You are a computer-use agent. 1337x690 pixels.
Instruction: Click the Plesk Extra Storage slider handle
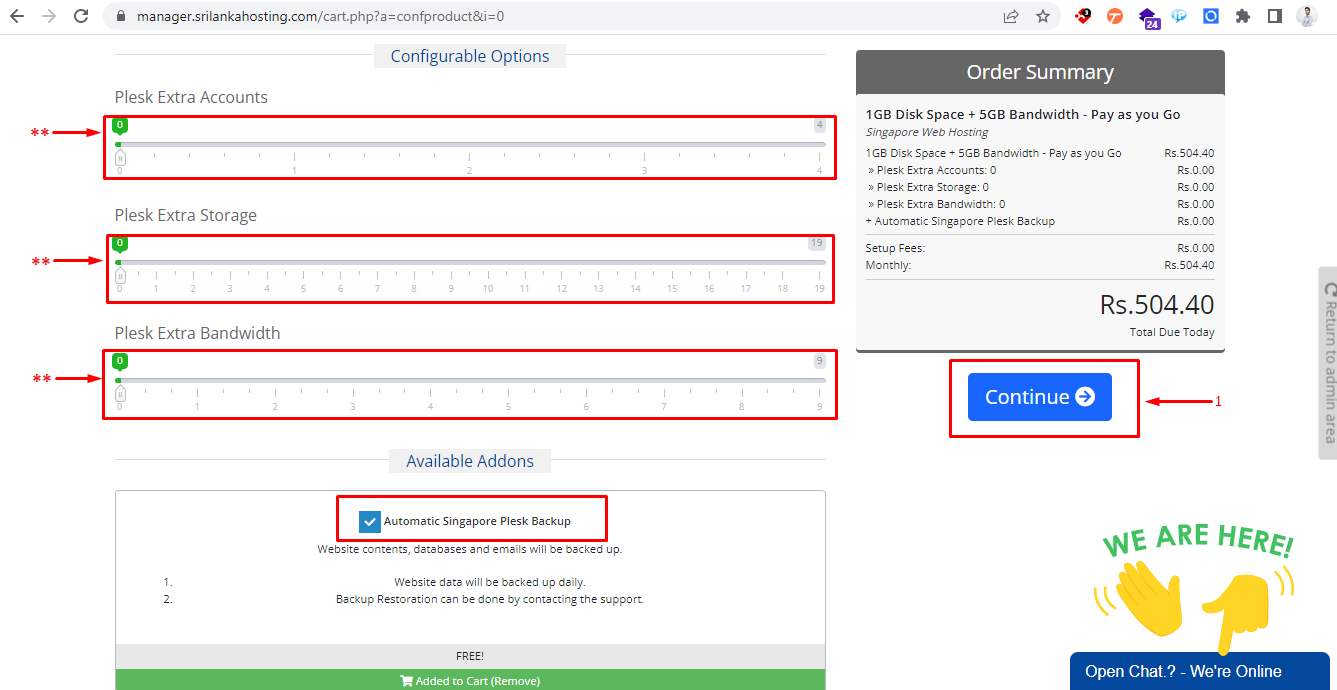tap(120, 276)
